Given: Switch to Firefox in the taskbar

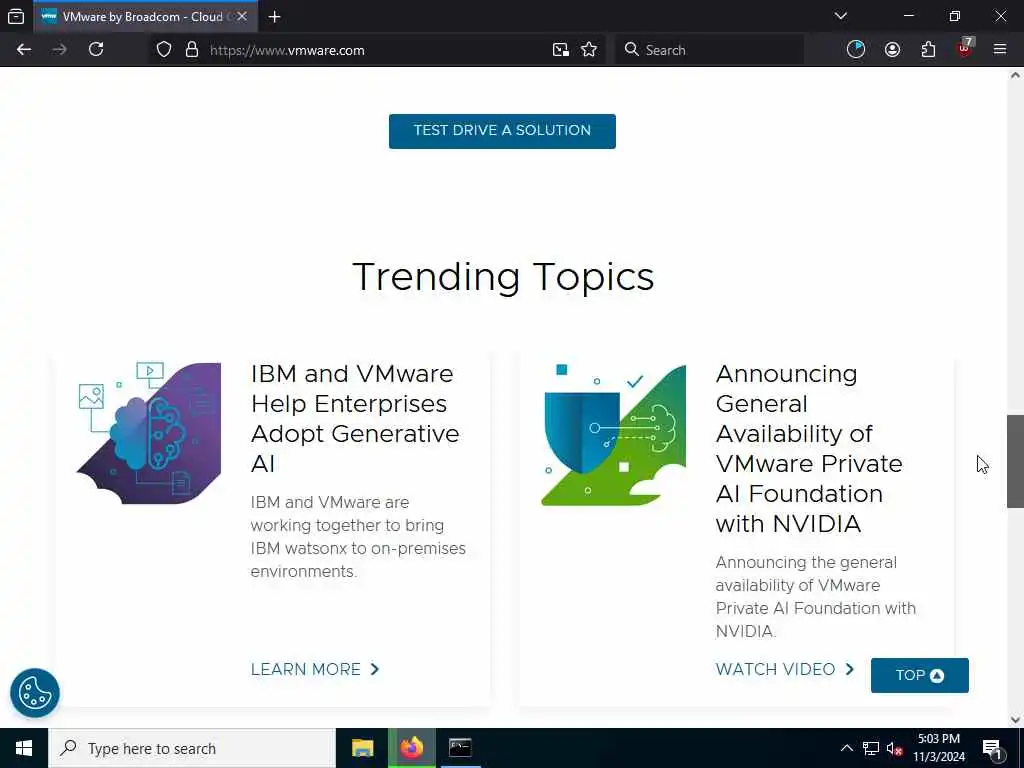Looking at the screenshot, I should point(411,748).
